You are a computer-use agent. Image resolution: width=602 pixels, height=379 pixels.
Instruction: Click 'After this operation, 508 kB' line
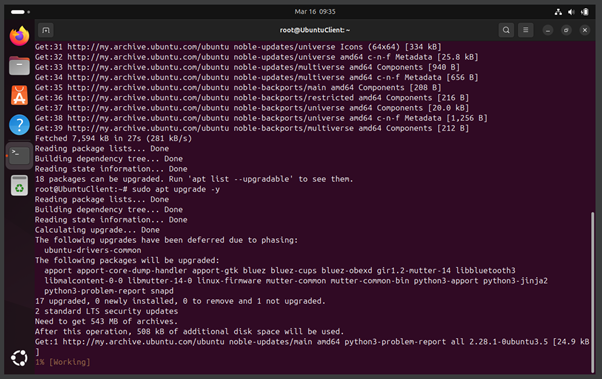point(189,332)
